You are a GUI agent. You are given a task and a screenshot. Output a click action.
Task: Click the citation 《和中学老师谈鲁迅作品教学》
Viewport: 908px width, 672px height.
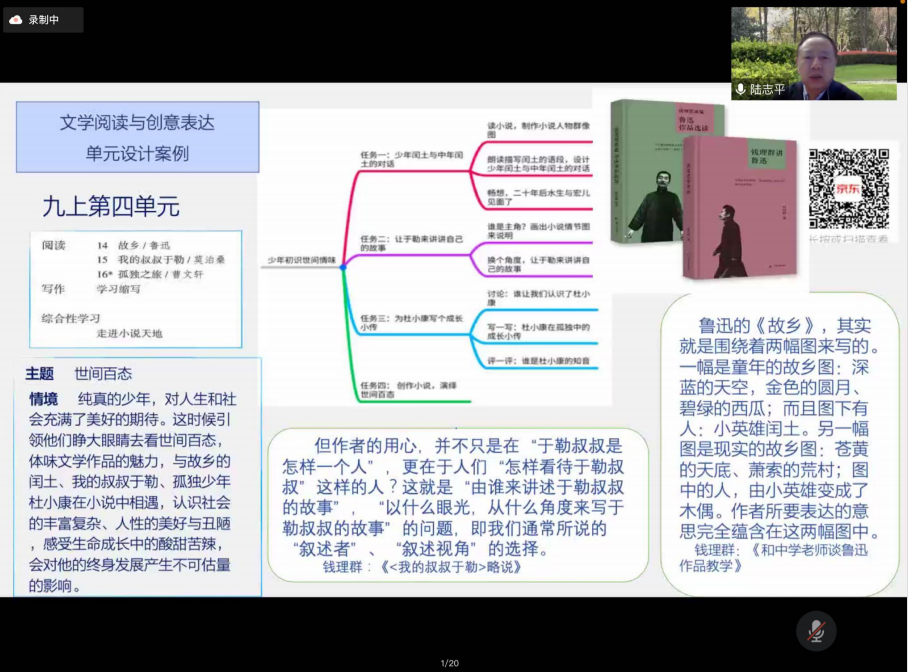(x=773, y=558)
